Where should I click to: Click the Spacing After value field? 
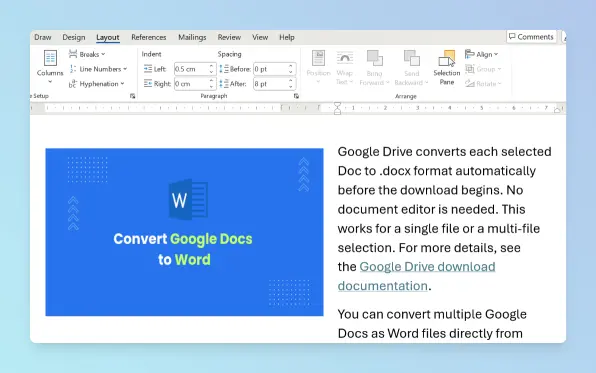point(270,84)
